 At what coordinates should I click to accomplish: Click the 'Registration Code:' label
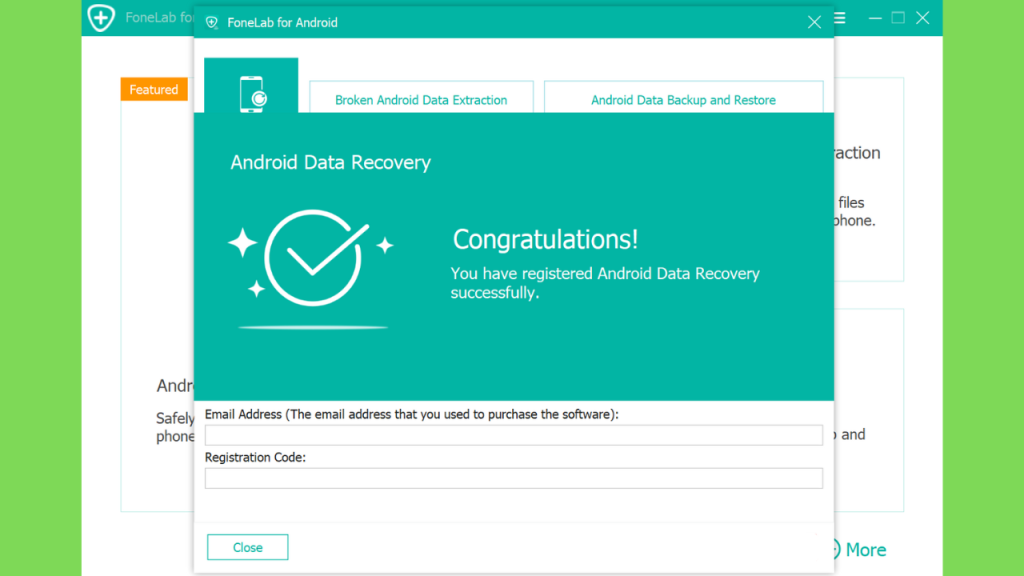[255, 458]
